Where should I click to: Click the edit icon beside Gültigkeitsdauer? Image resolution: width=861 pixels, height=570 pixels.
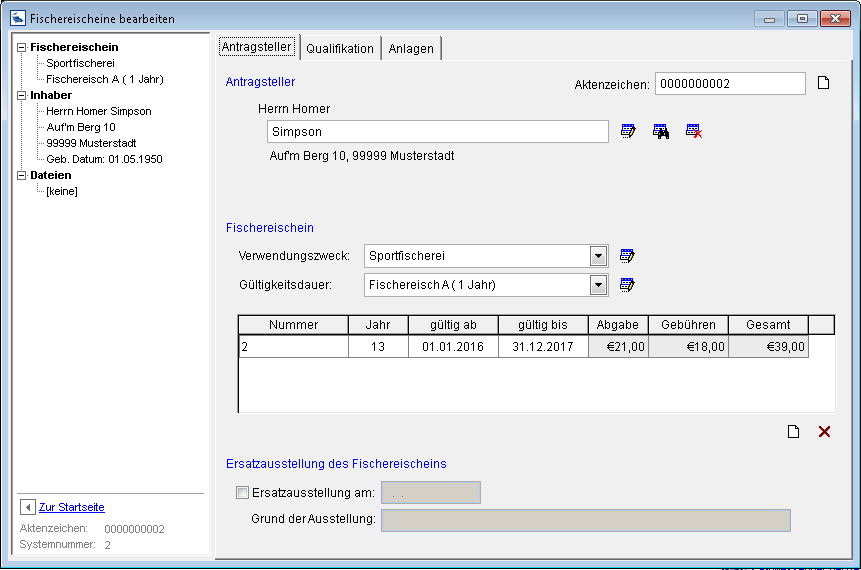628,285
